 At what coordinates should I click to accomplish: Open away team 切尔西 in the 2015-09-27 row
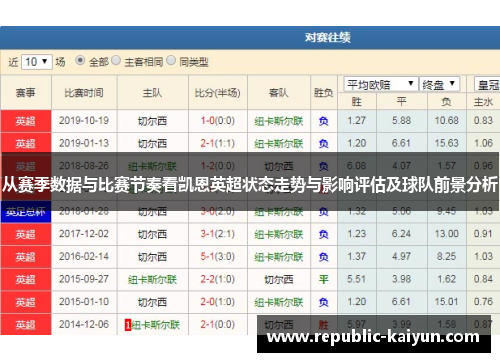[279, 280]
